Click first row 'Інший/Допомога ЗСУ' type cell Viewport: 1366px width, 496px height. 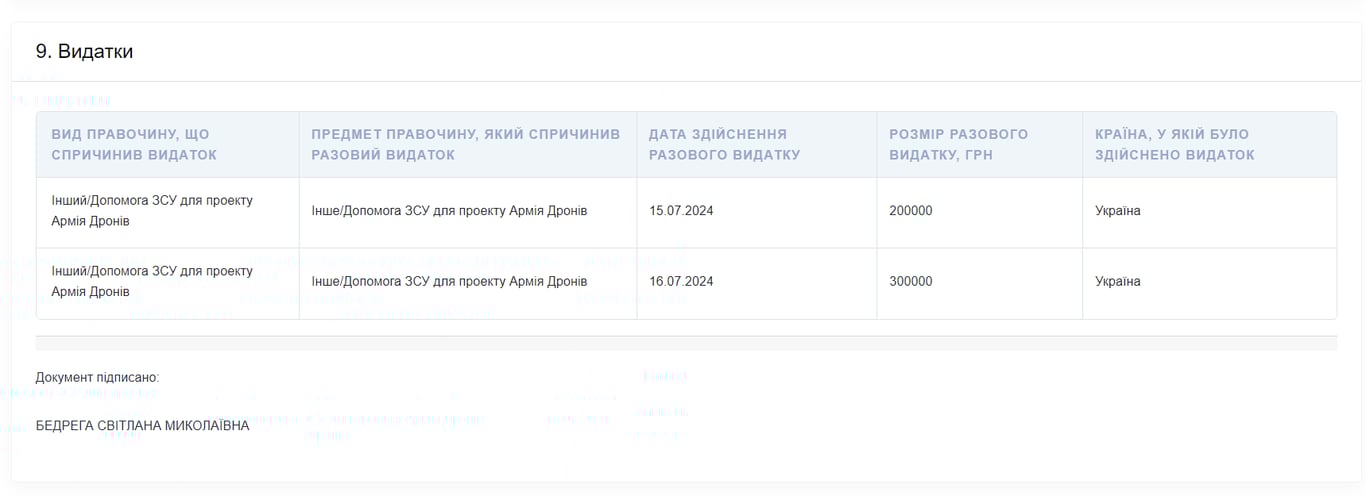point(152,211)
